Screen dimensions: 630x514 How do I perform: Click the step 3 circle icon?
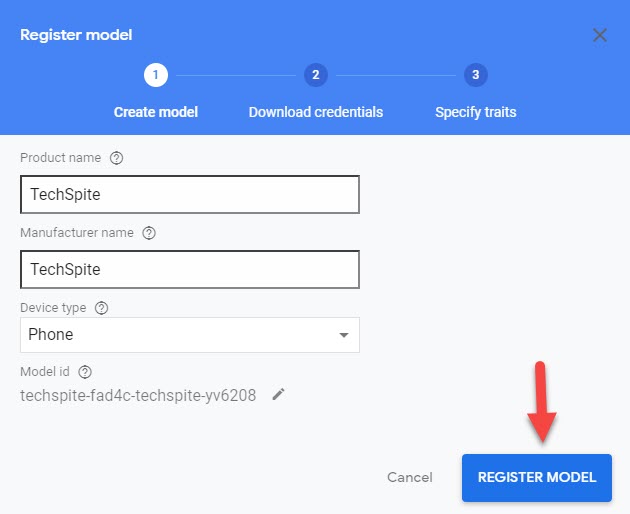point(475,75)
